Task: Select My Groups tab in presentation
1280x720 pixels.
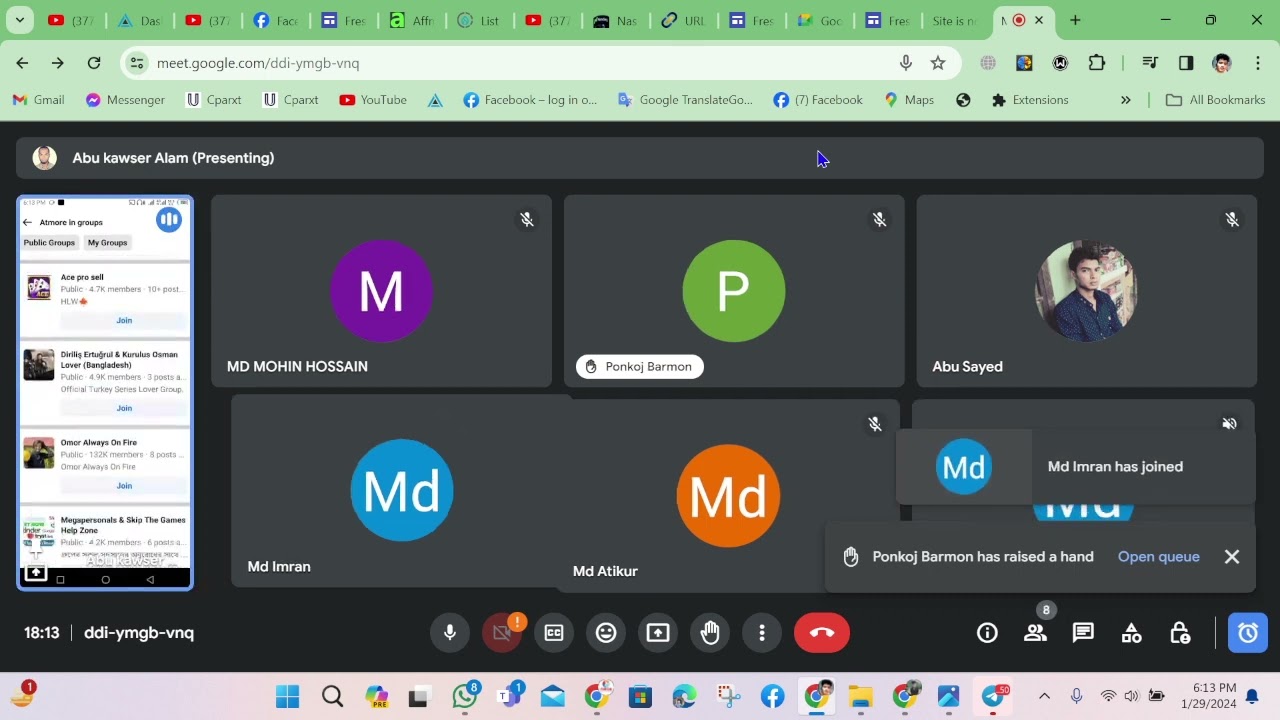Action: click(107, 243)
